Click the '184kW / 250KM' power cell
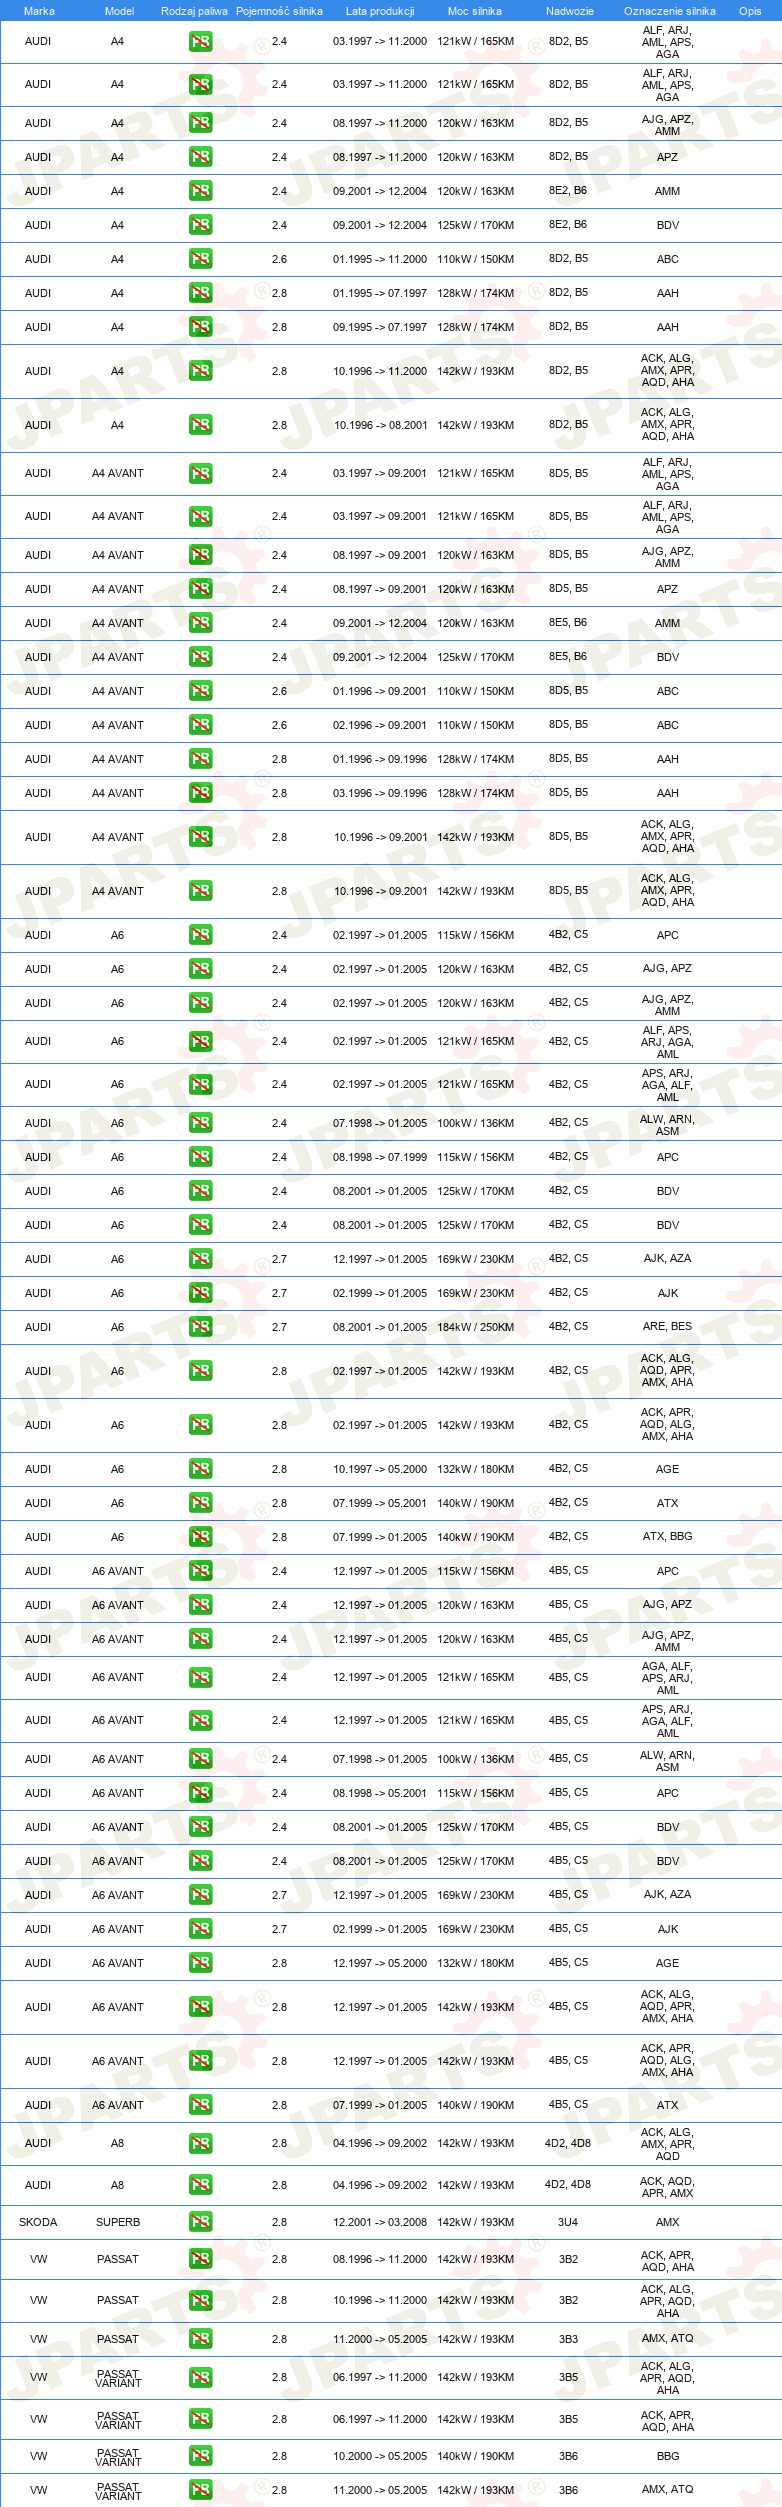 [x=475, y=1327]
